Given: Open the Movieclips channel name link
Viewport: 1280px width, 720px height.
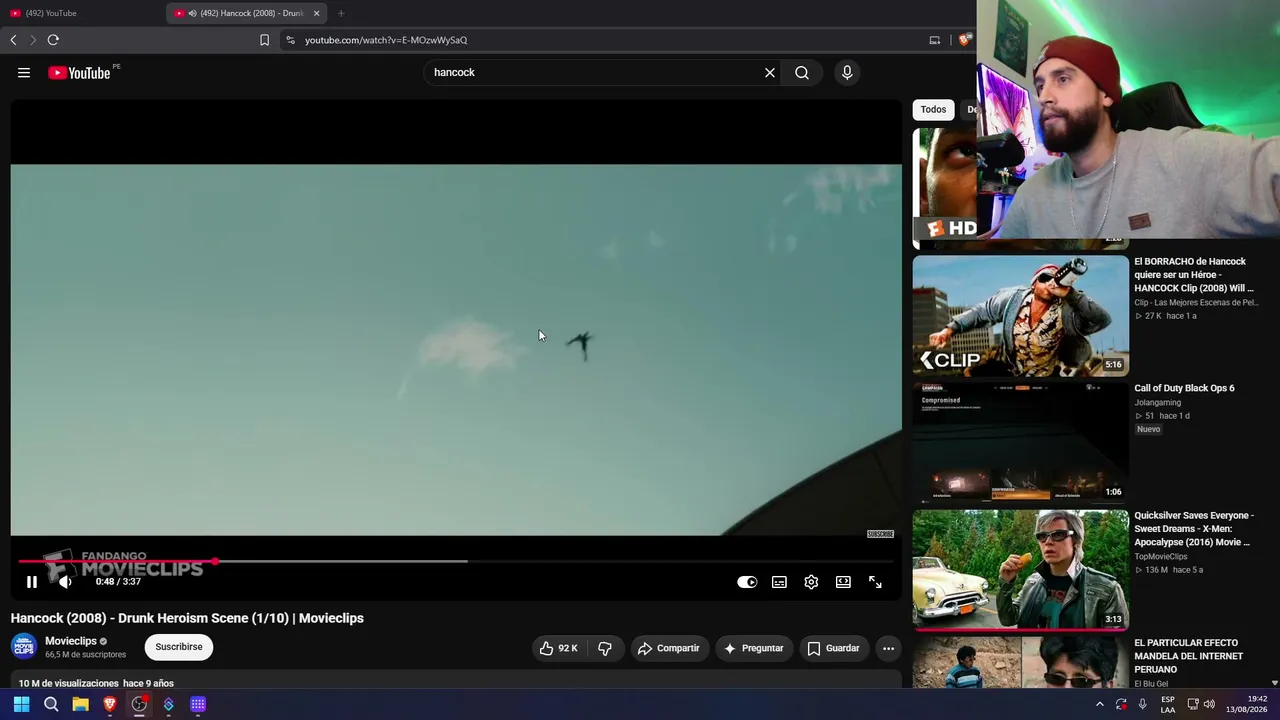Looking at the screenshot, I should coord(71,641).
